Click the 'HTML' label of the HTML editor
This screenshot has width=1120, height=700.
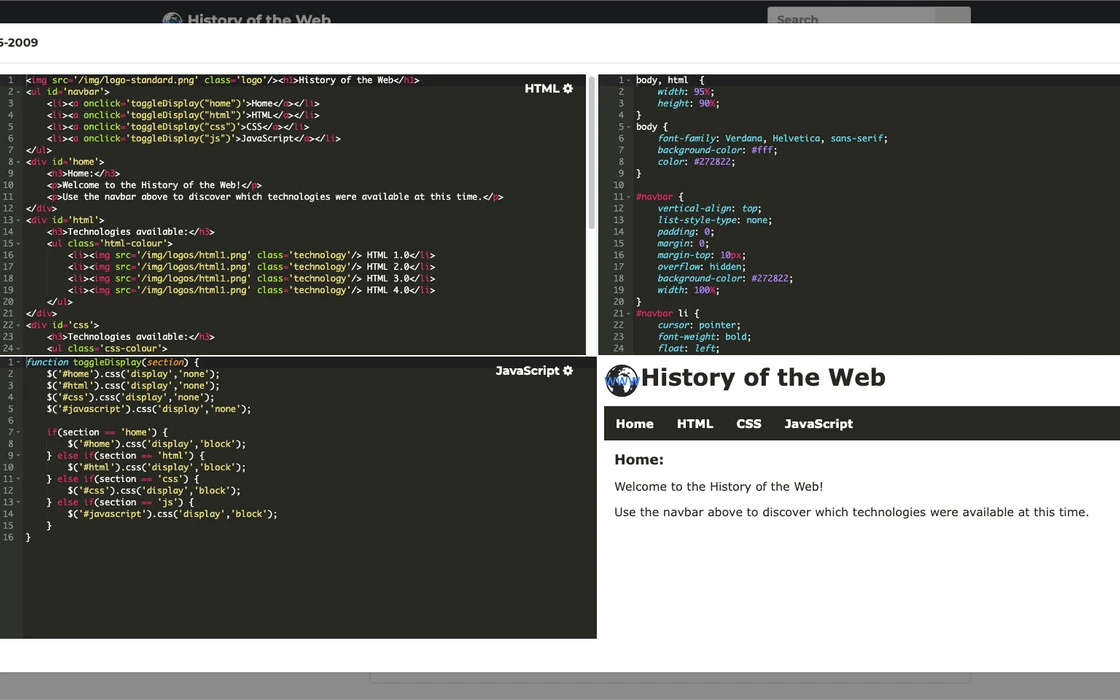(x=541, y=89)
